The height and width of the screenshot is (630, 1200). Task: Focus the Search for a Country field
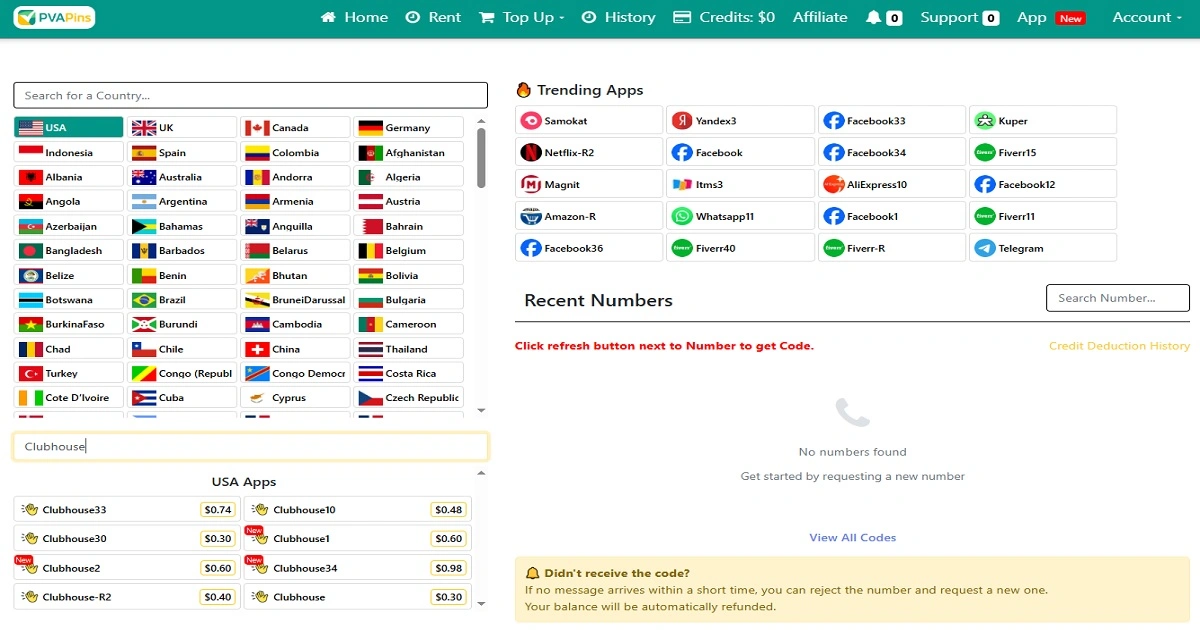250,95
